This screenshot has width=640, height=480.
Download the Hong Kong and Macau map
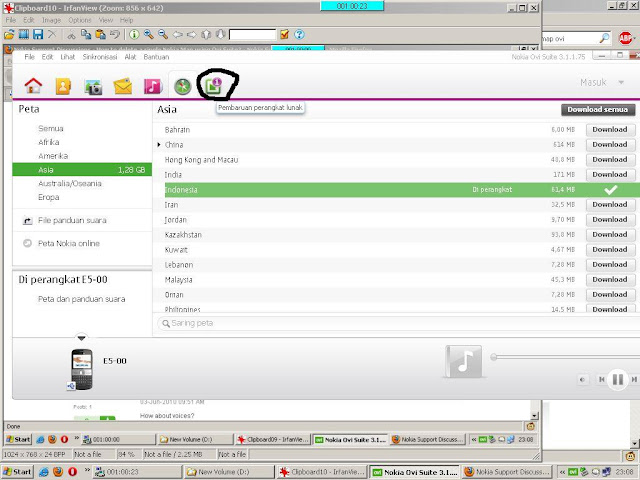[610, 160]
